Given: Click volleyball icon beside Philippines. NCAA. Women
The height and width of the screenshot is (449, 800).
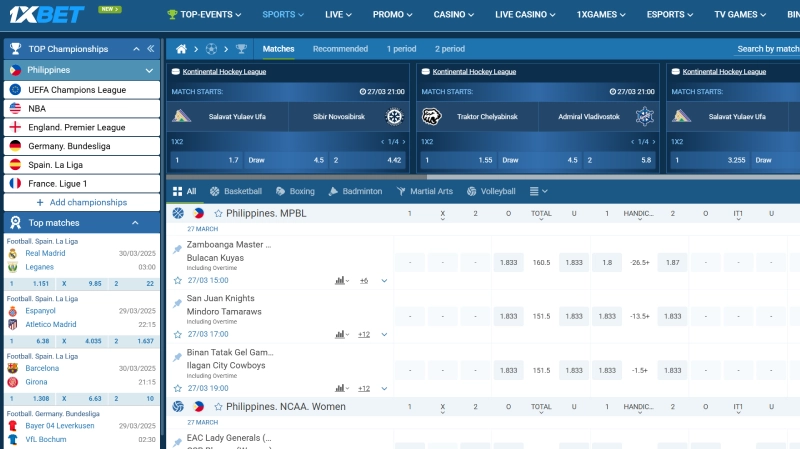Looking at the screenshot, I should (x=178, y=407).
